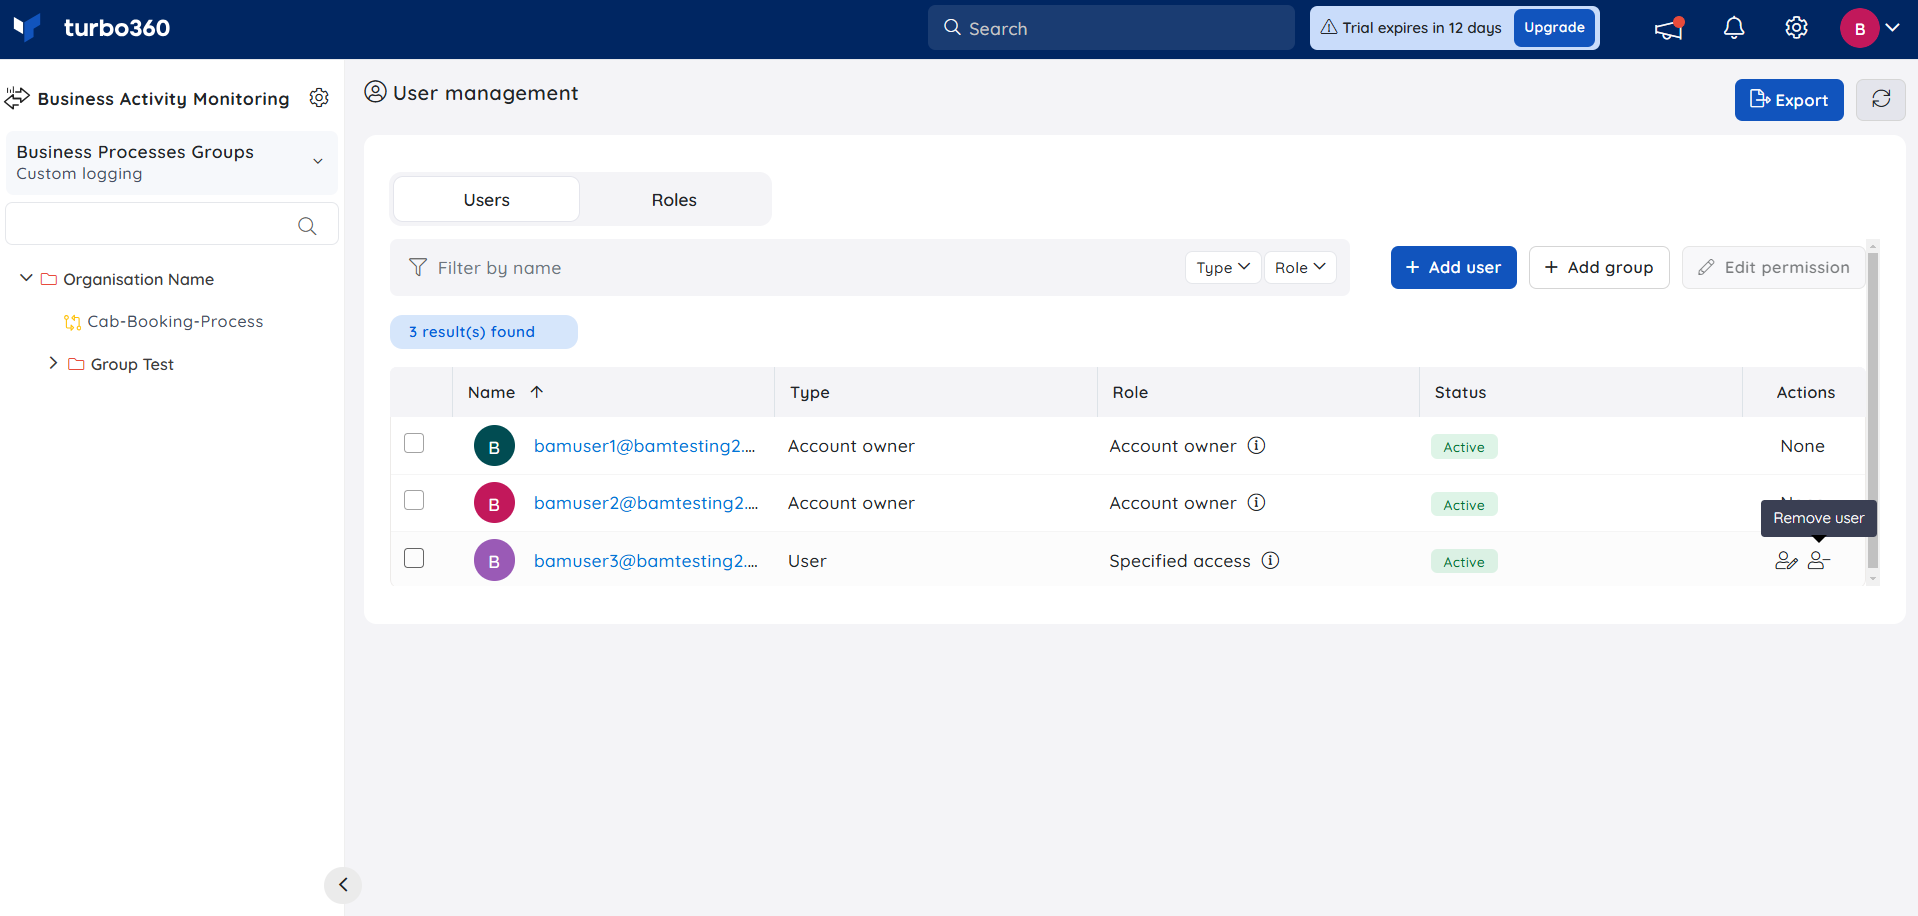
Task: Select the bamuser2 row checkbox
Action: coord(414,500)
